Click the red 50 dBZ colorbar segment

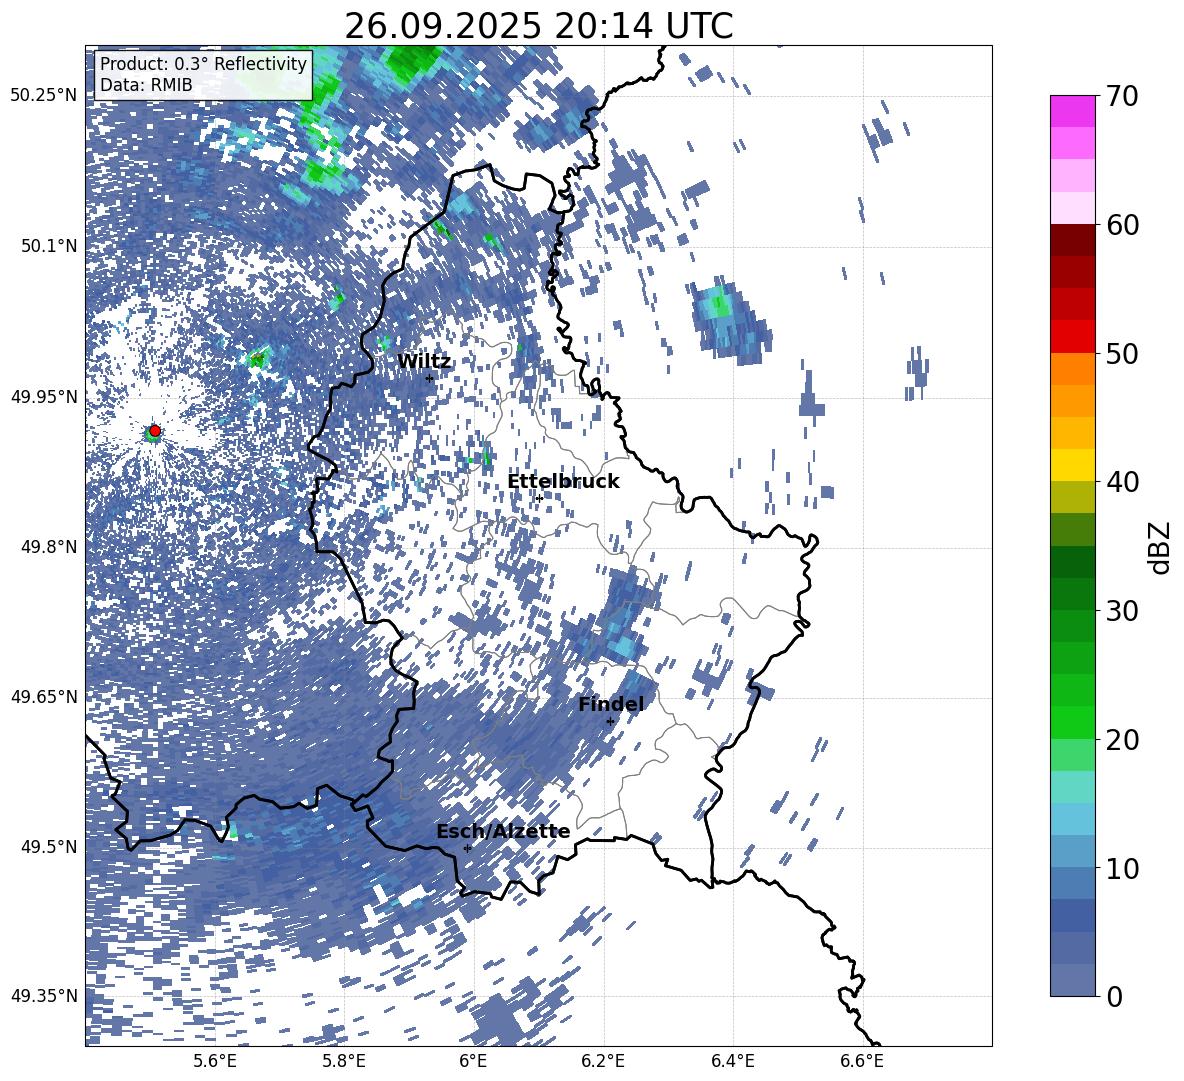click(1072, 336)
